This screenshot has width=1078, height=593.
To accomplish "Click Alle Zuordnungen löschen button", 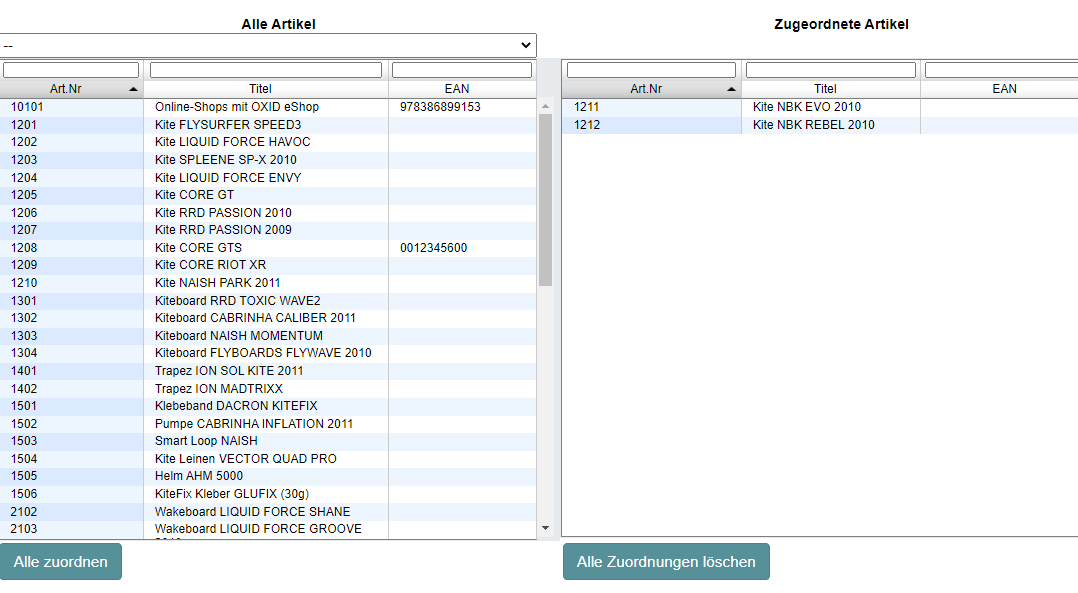I will click(666, 561).
